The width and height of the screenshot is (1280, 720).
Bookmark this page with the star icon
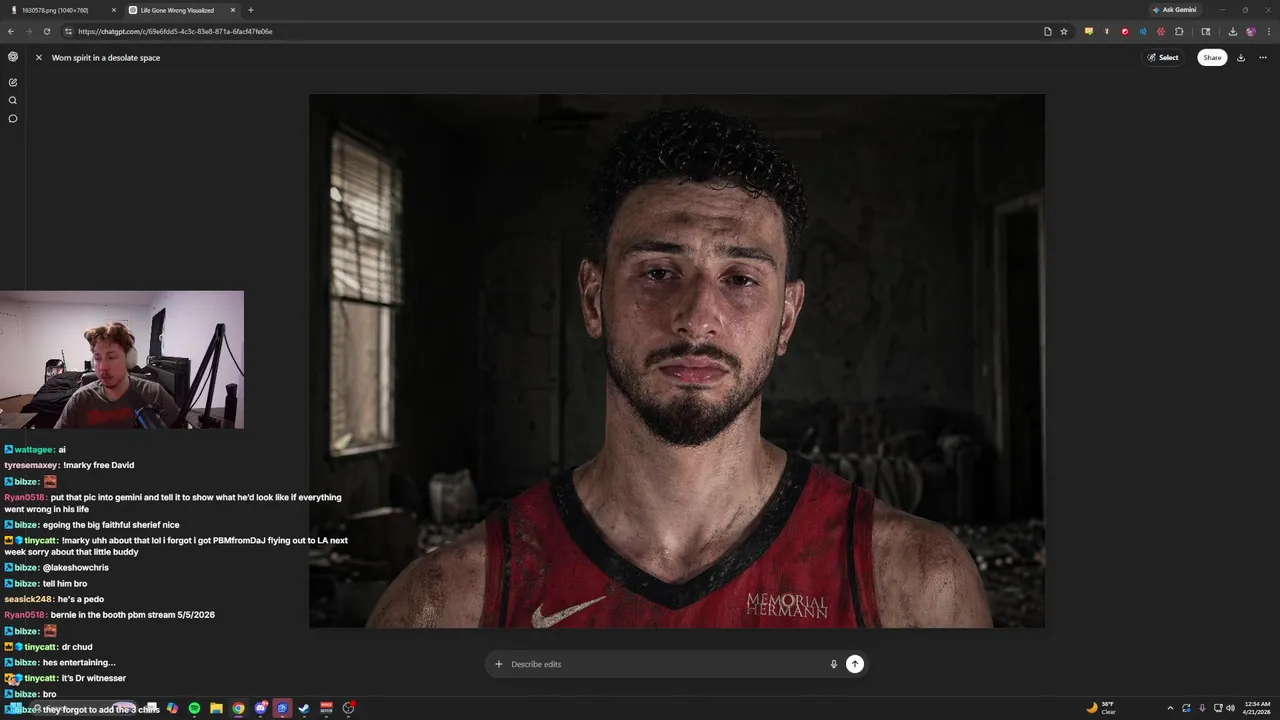click(x=1064, y=31)
